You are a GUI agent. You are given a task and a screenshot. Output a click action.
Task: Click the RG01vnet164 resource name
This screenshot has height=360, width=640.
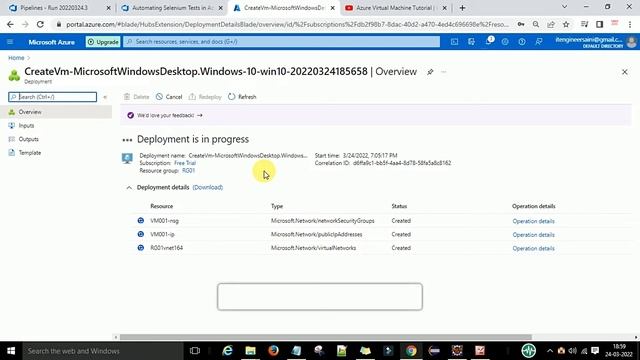click(x=167, y=248)
